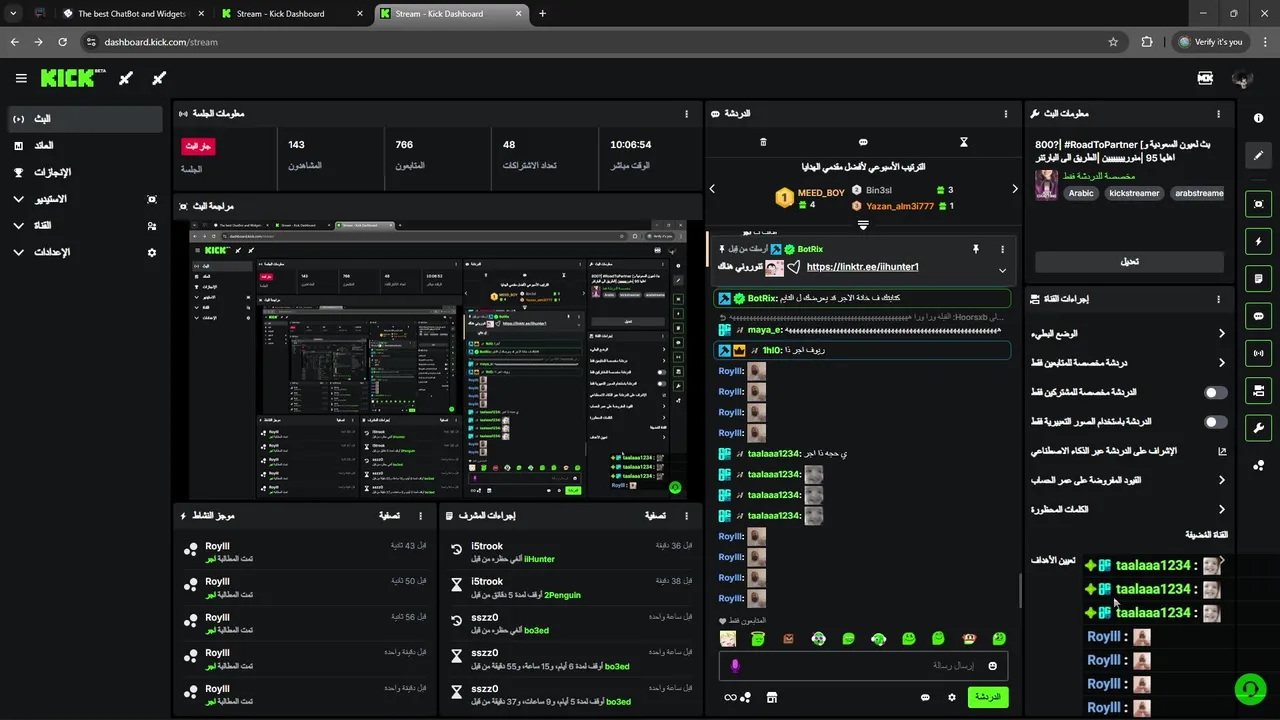
Task: Click the stream preview thumbnail
Action: click(438, 360)
